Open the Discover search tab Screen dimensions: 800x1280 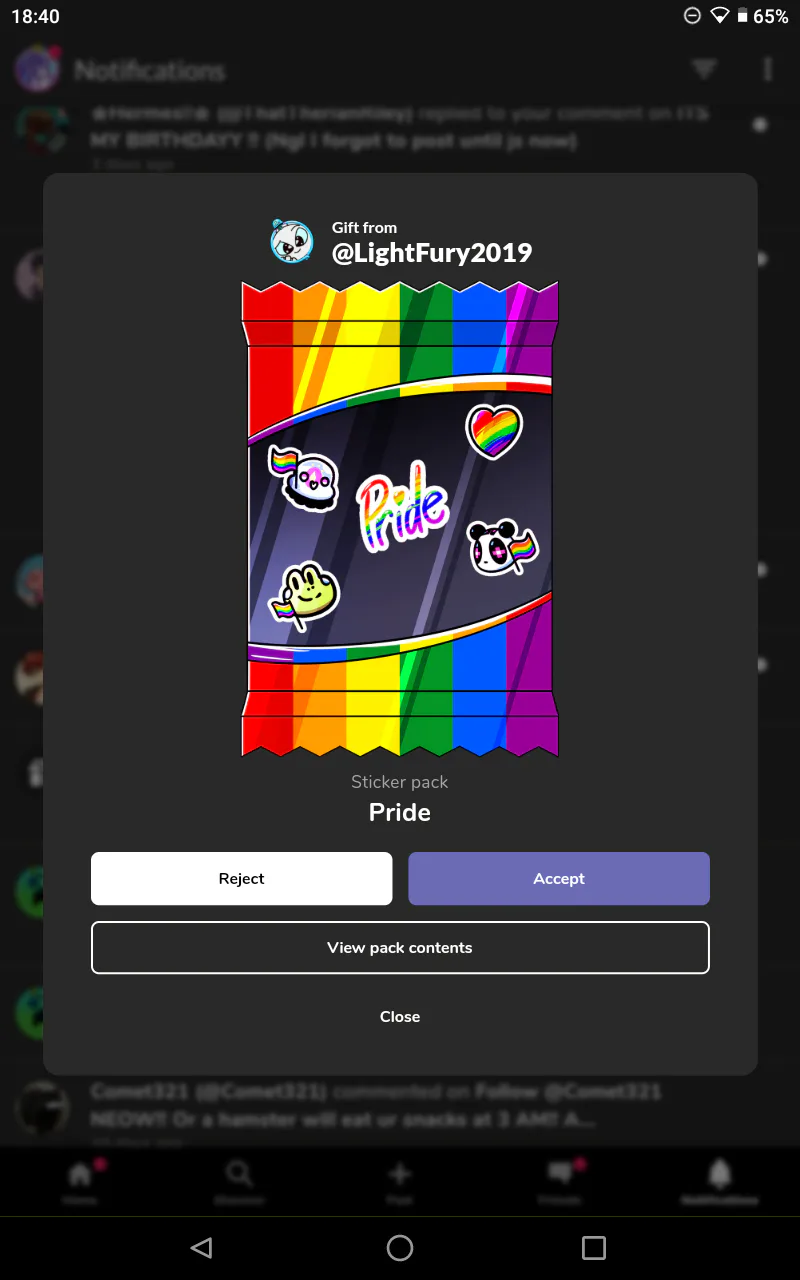[239, 1180]
